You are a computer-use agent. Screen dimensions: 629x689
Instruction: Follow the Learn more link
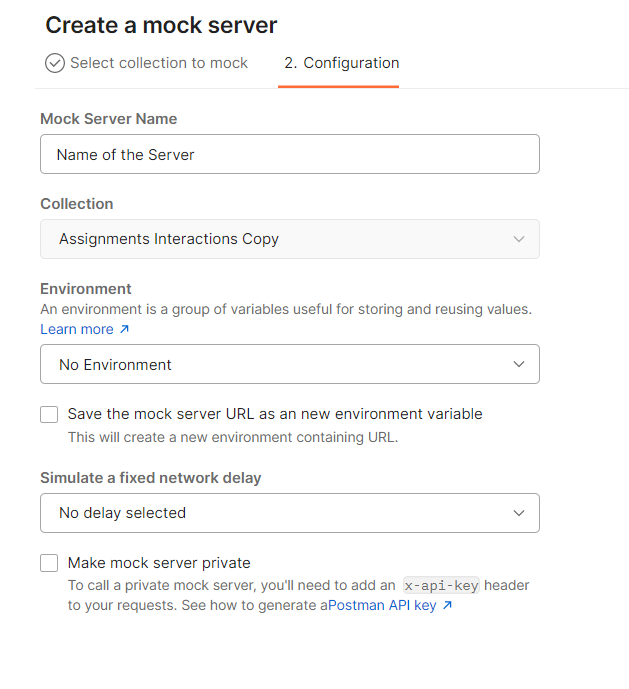pyautogui.click(x=77, y=329)
